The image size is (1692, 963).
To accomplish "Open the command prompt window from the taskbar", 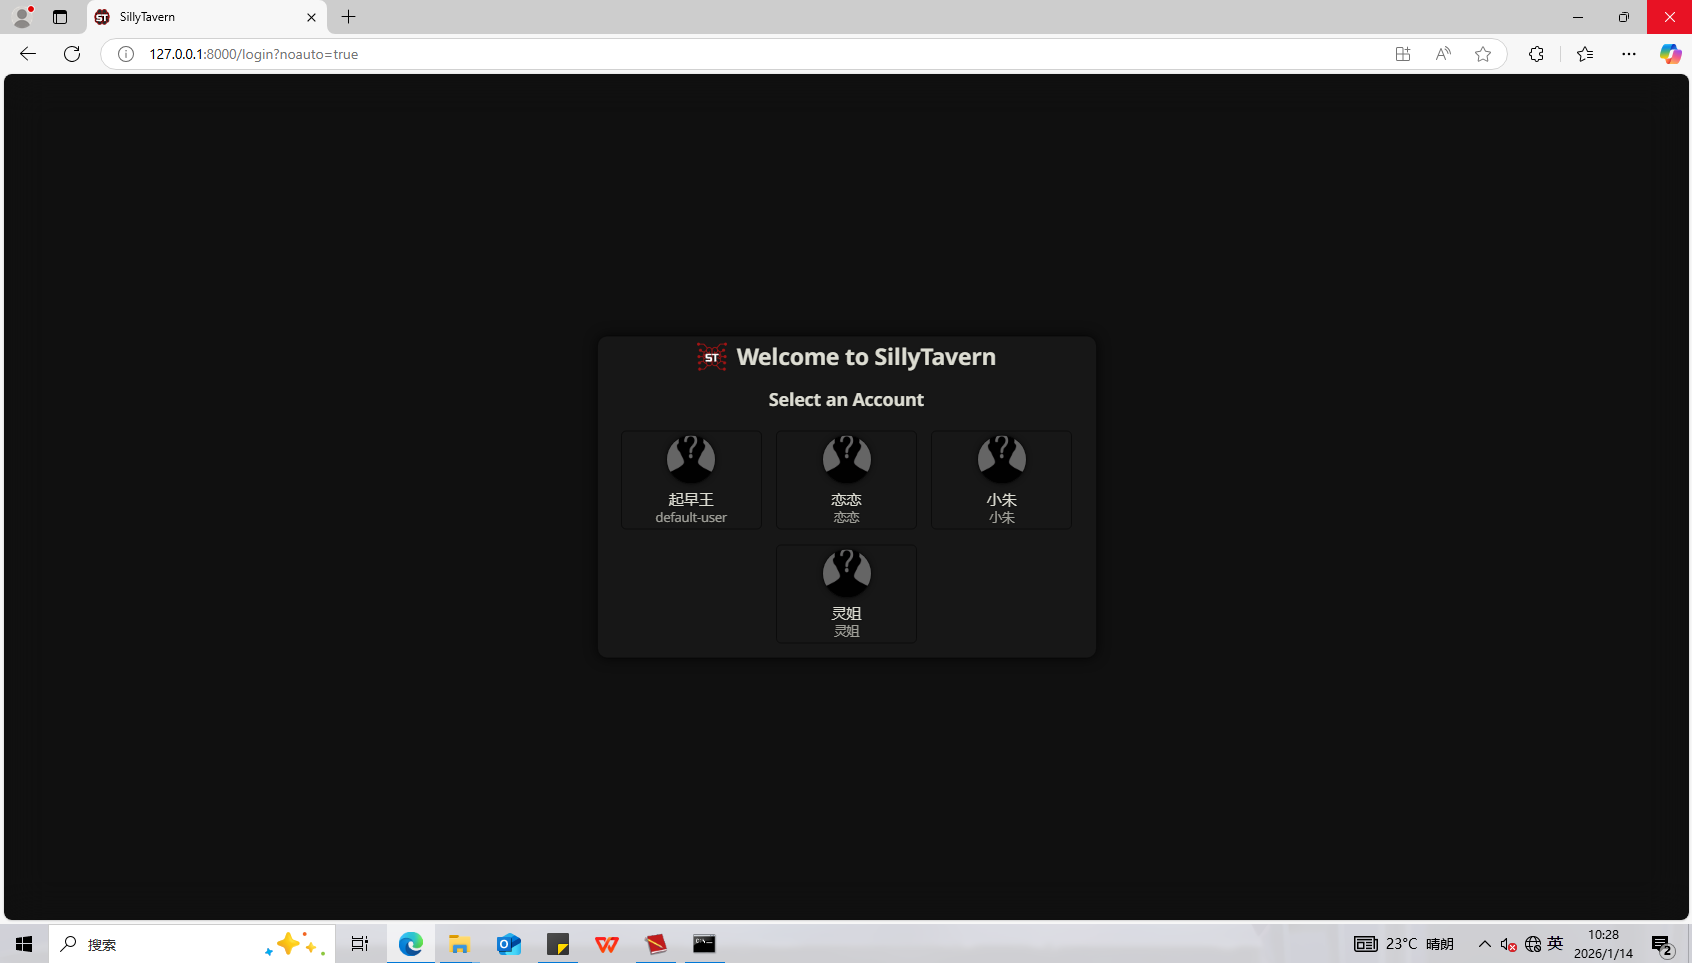I will click(x=705, y=944).
